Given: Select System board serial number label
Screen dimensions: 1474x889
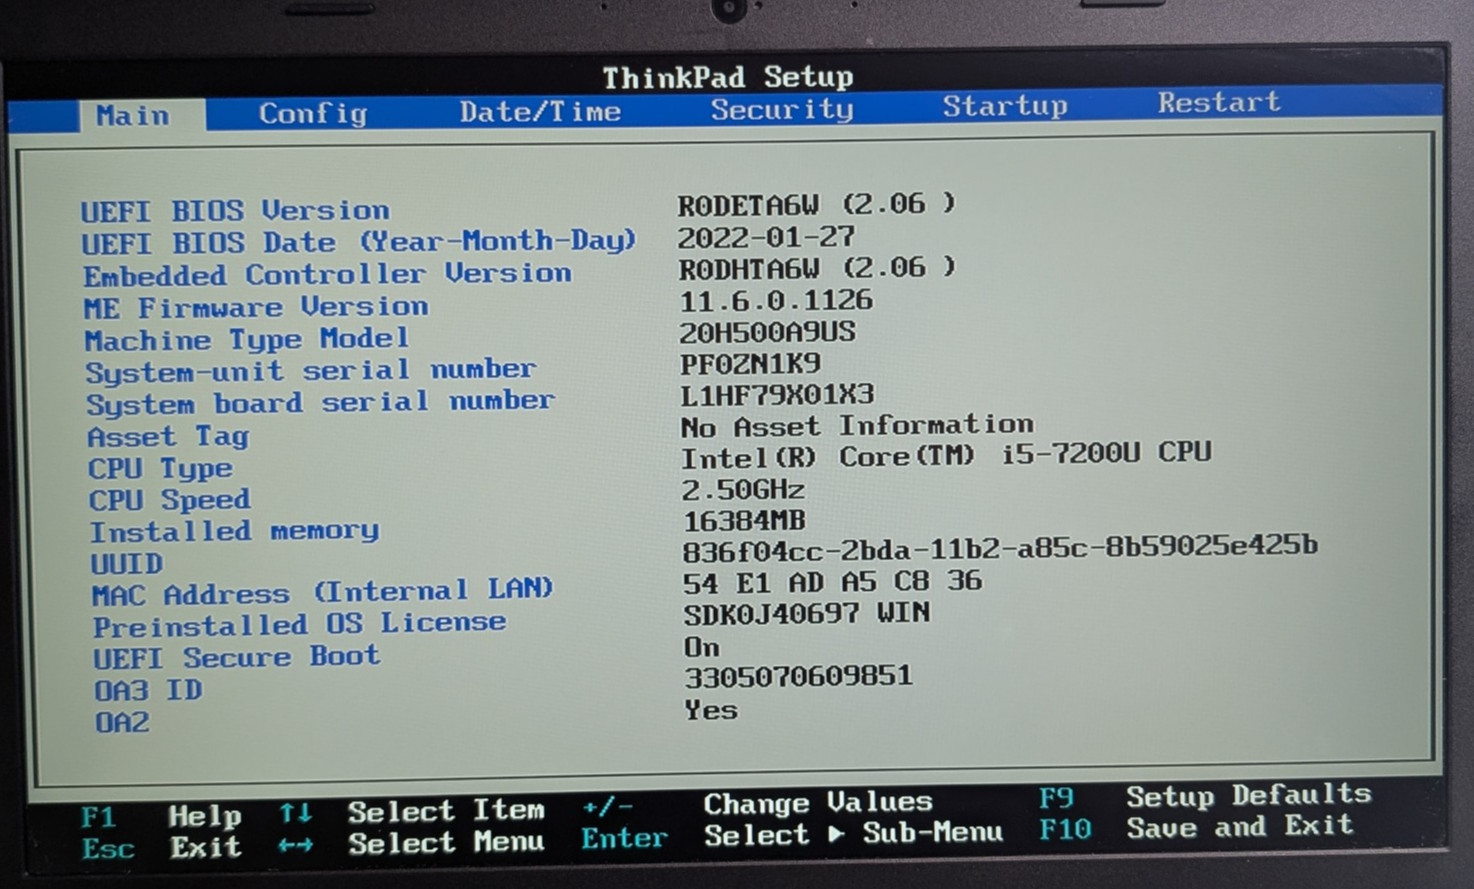Looking at the screenshot, I should [320, 403].
